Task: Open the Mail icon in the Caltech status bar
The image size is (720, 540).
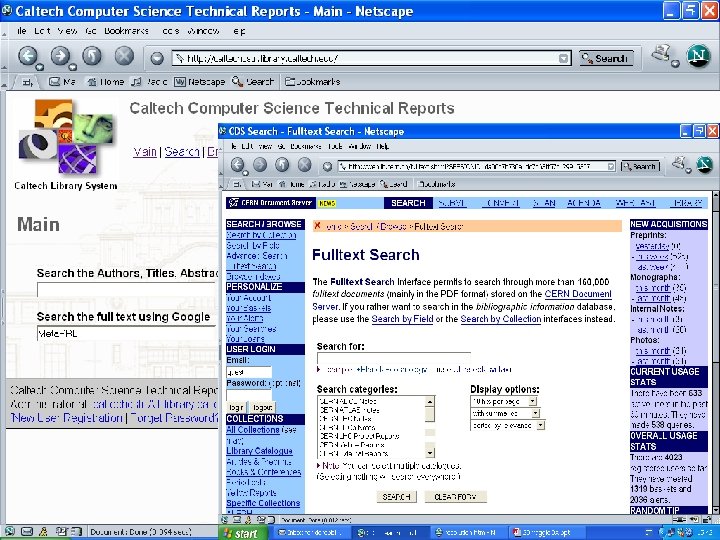Action: pos(27,532)
